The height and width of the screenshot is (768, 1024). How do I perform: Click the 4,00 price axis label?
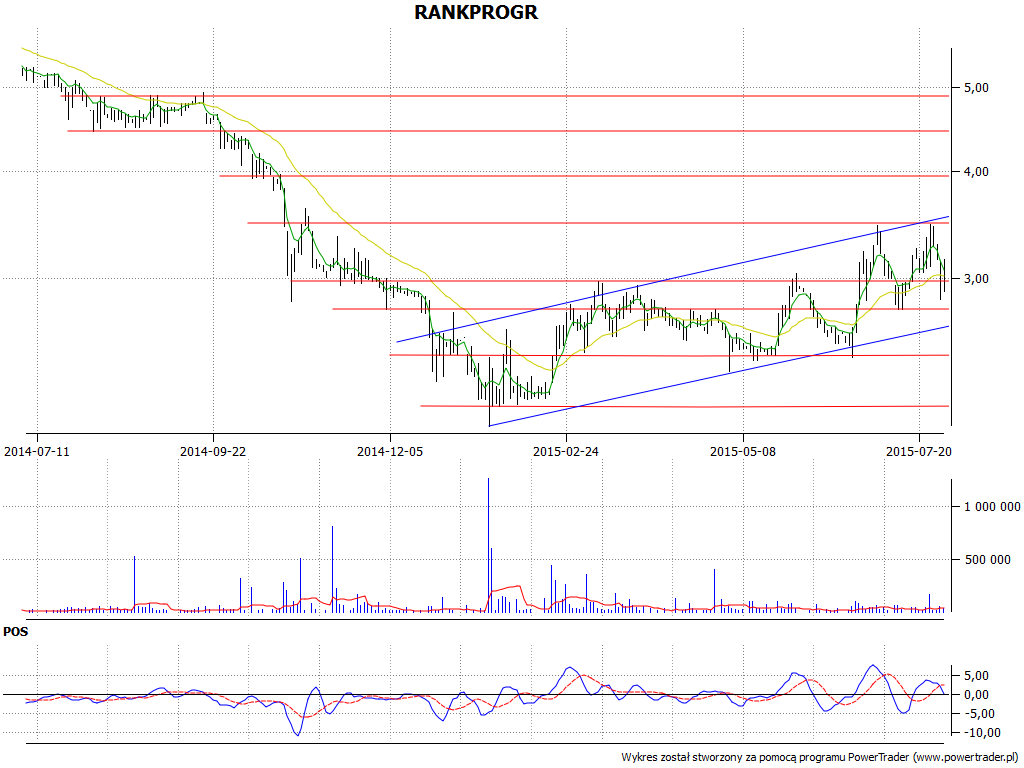976,172
